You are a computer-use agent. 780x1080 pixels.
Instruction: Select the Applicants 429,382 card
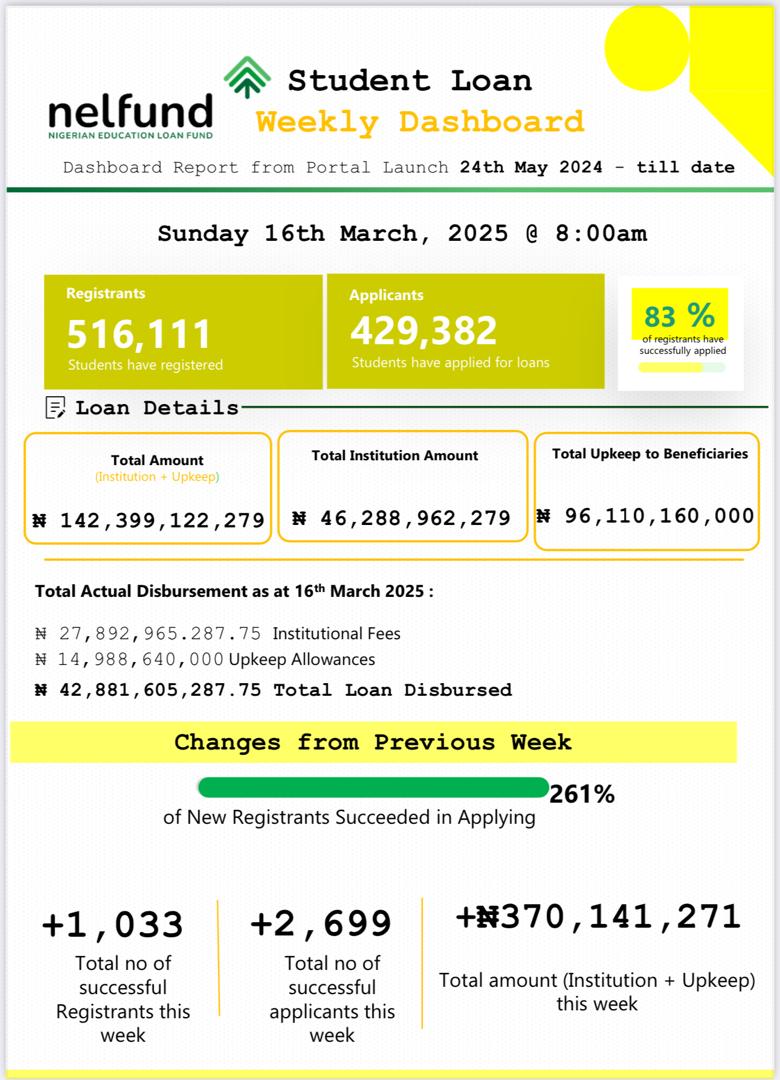tap(465, 331)
